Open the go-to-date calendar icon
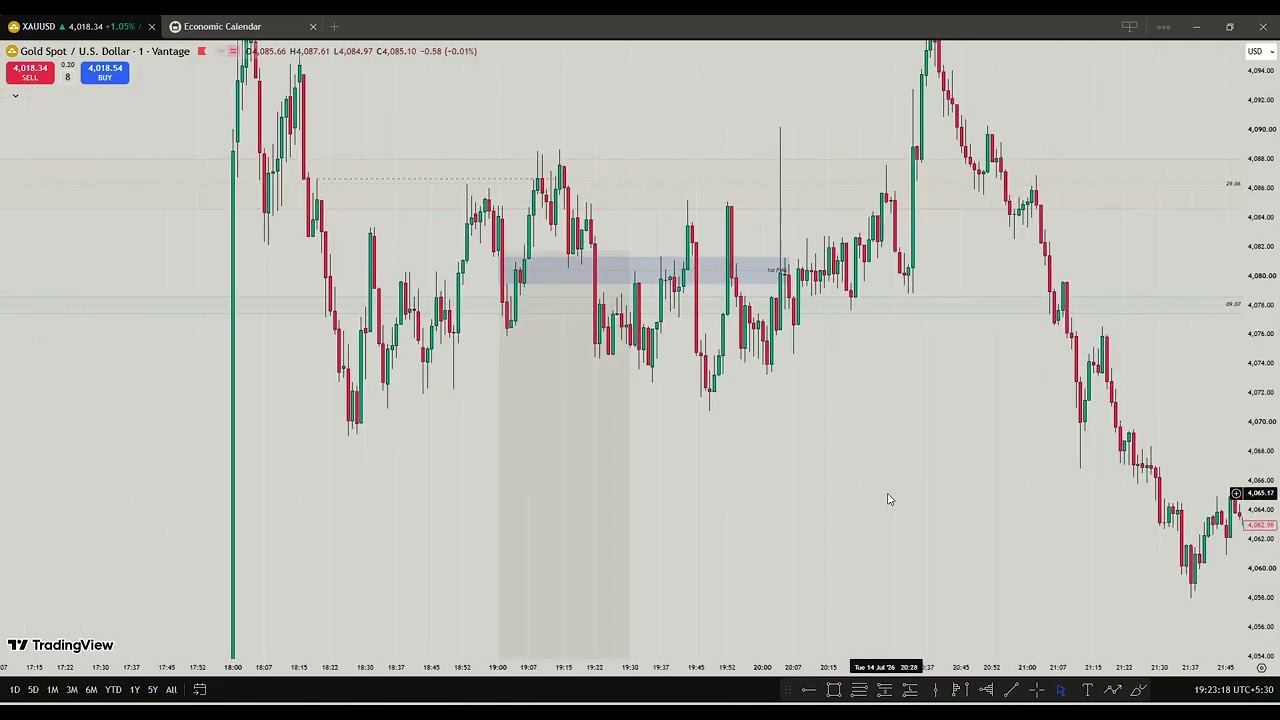Screen dimensions: 1280x720 point(199,690)
